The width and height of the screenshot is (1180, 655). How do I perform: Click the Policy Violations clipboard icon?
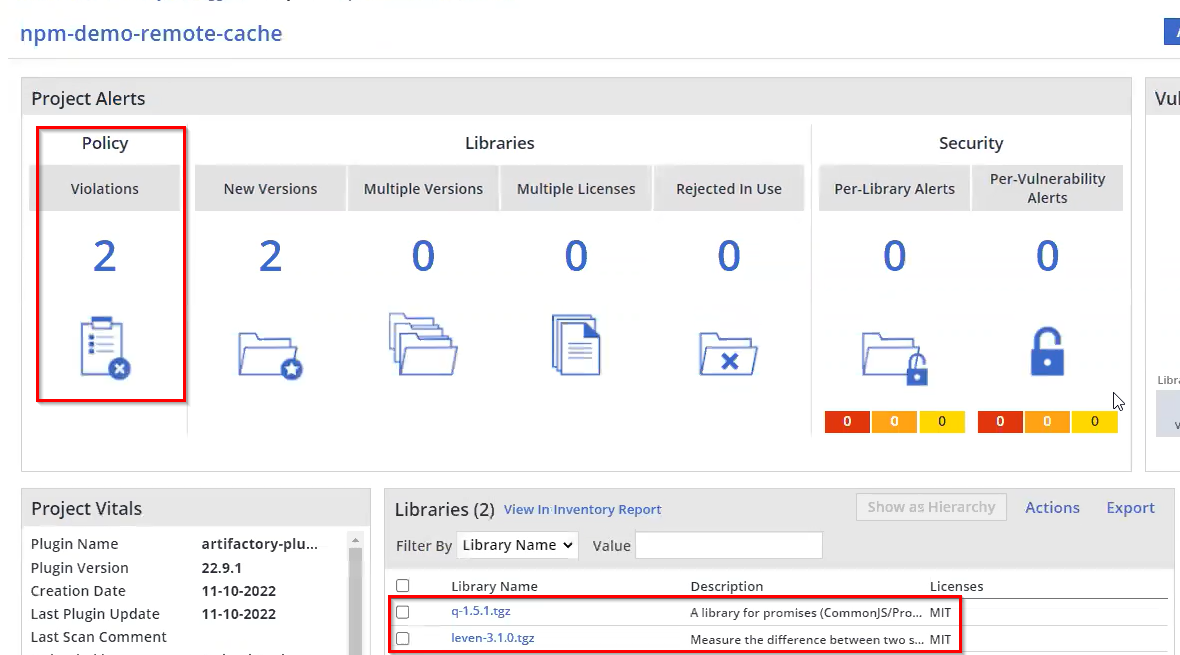(105, 348)
